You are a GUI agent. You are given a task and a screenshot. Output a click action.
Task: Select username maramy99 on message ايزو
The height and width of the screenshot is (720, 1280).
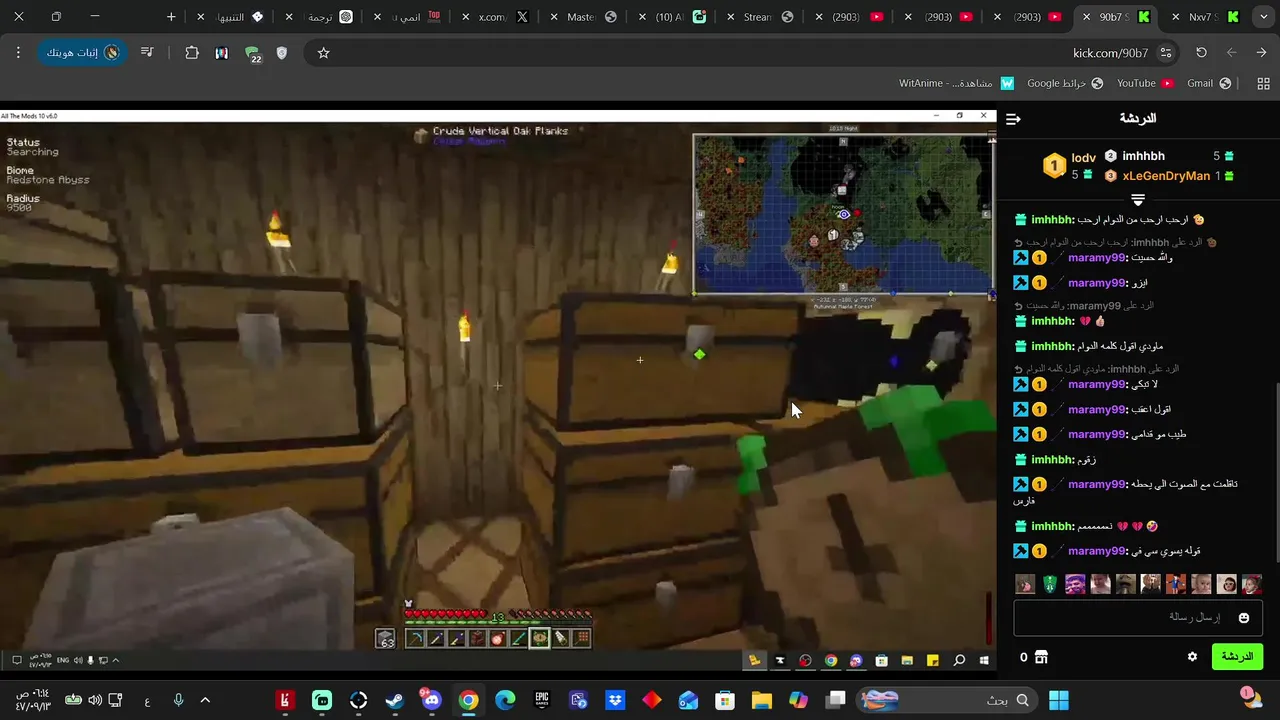click(1097, 283)
